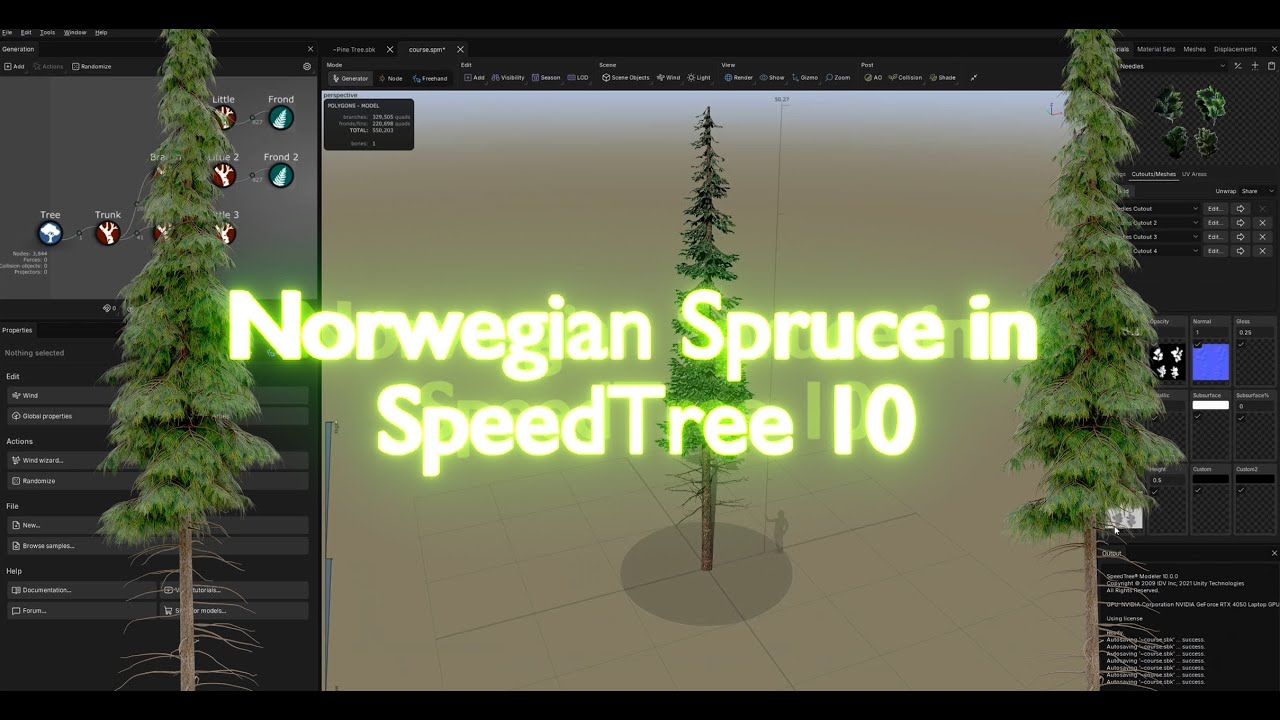The image size is (1280, 720).
Task: Open the Window menu
Action: 75,32
